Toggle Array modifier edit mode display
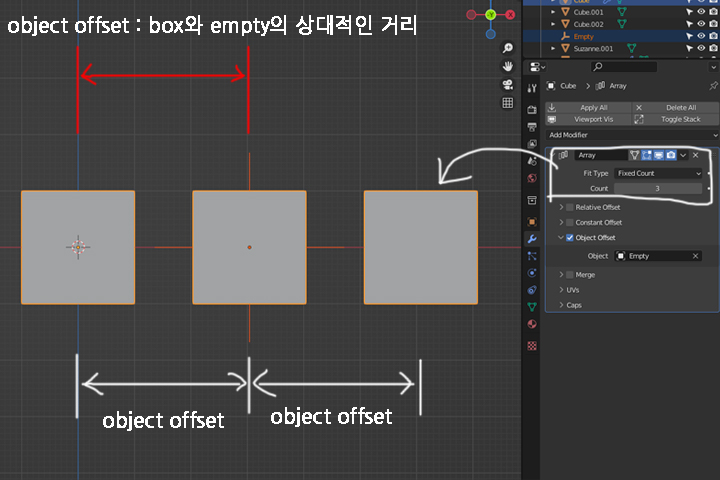Viewport: 720px width, 480px height. (647, 155)
